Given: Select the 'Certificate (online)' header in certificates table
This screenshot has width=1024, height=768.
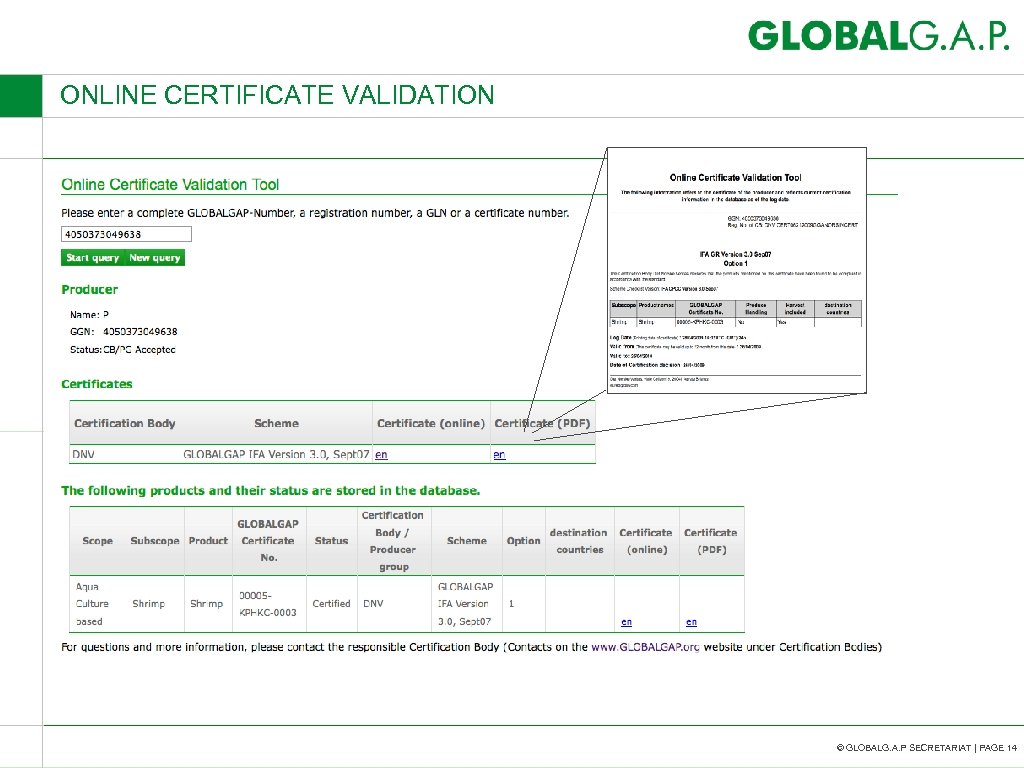Looking at the screenshot, I should [x=431, y=423].
